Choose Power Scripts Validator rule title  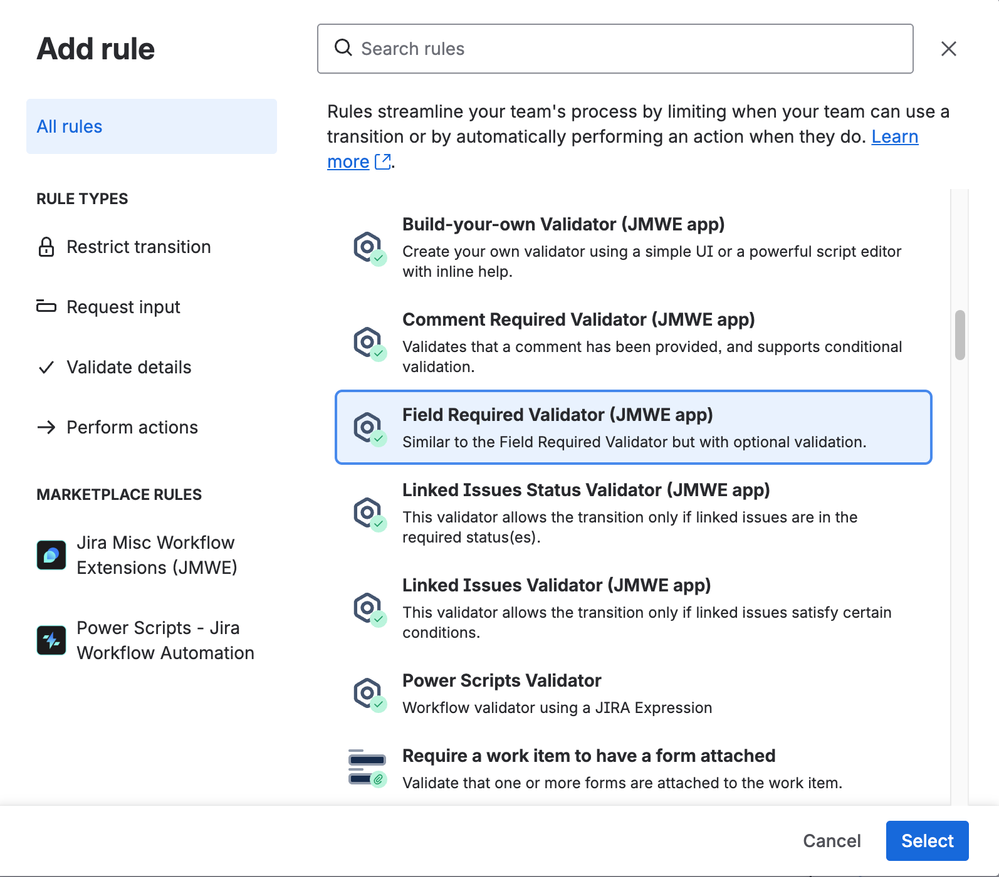click(501, 680)
